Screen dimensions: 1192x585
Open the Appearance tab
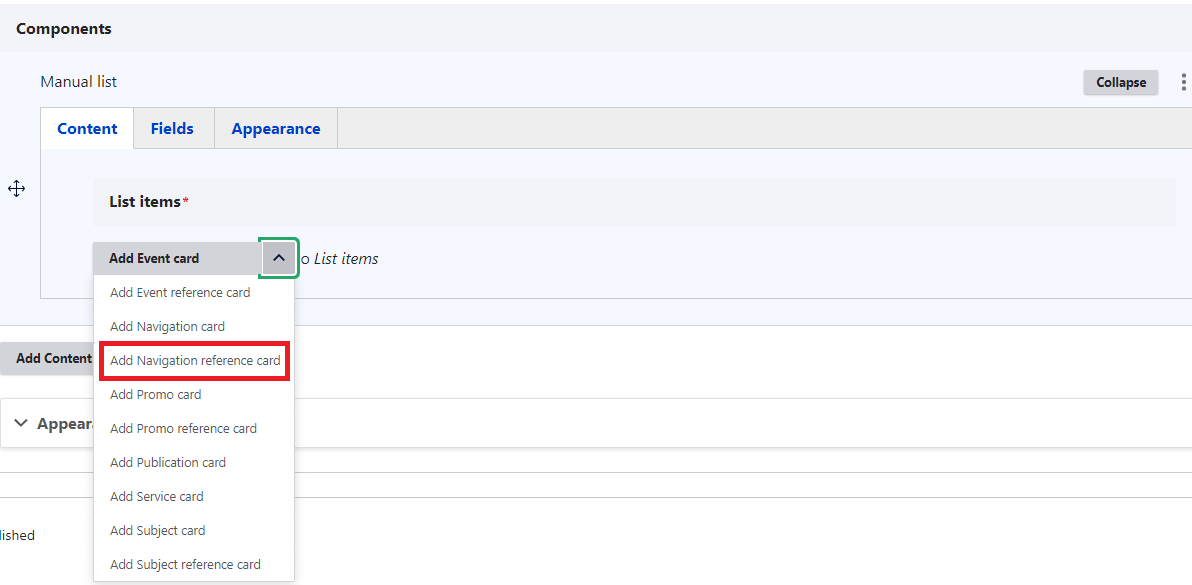coord(276,129)
